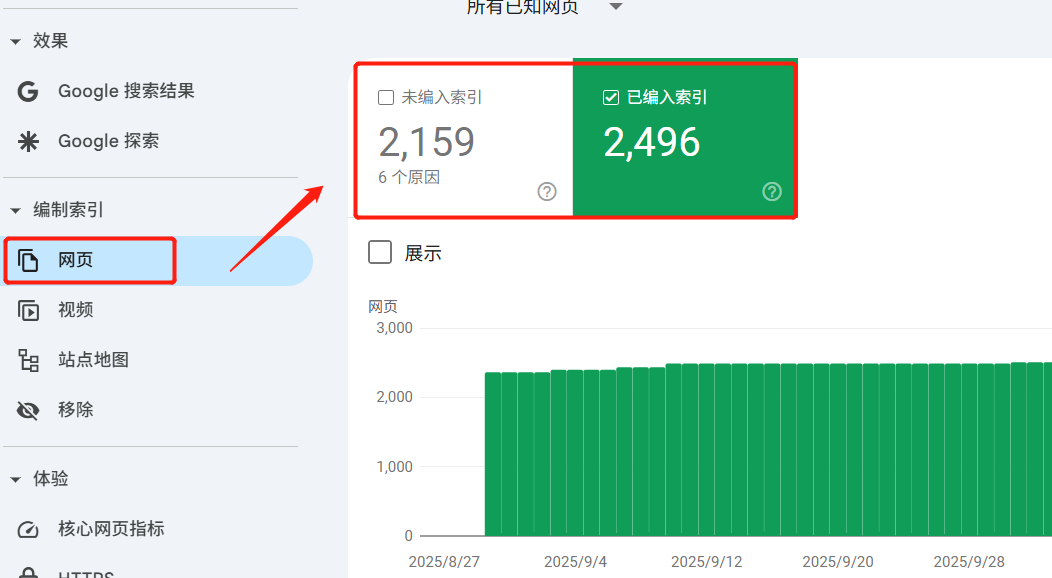Viewport: 1052px width, 578px height.
Task: Click the 已编入索引 help question mark
Action: pos(771,191)
